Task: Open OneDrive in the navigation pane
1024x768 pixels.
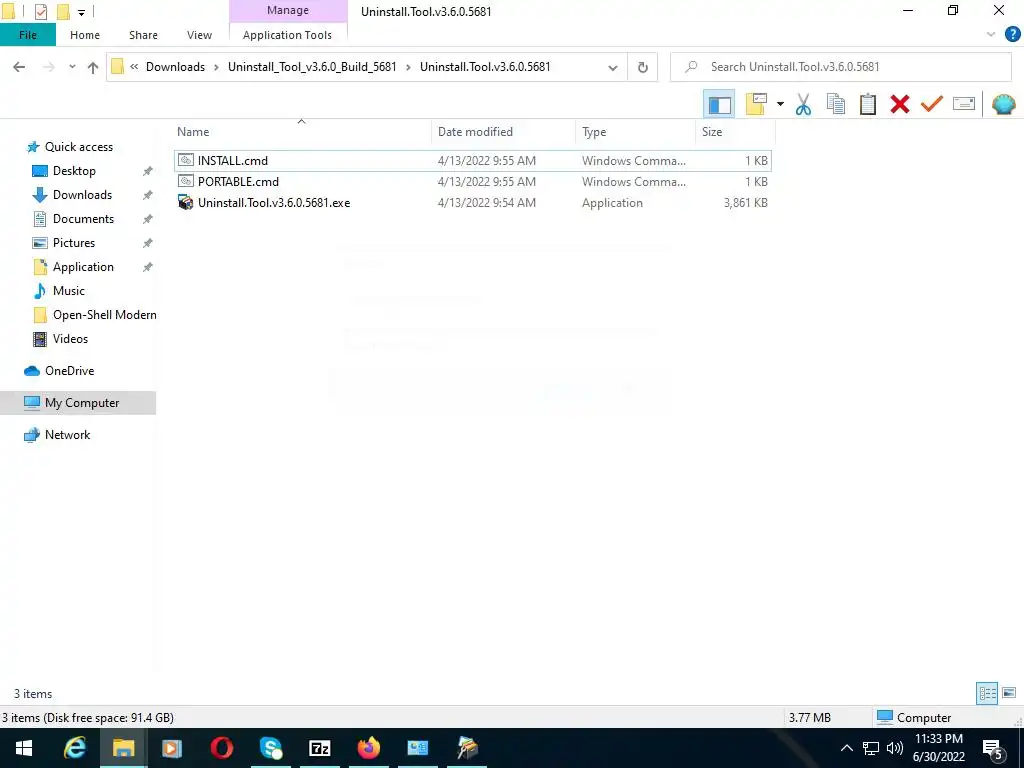Action: 69,371
